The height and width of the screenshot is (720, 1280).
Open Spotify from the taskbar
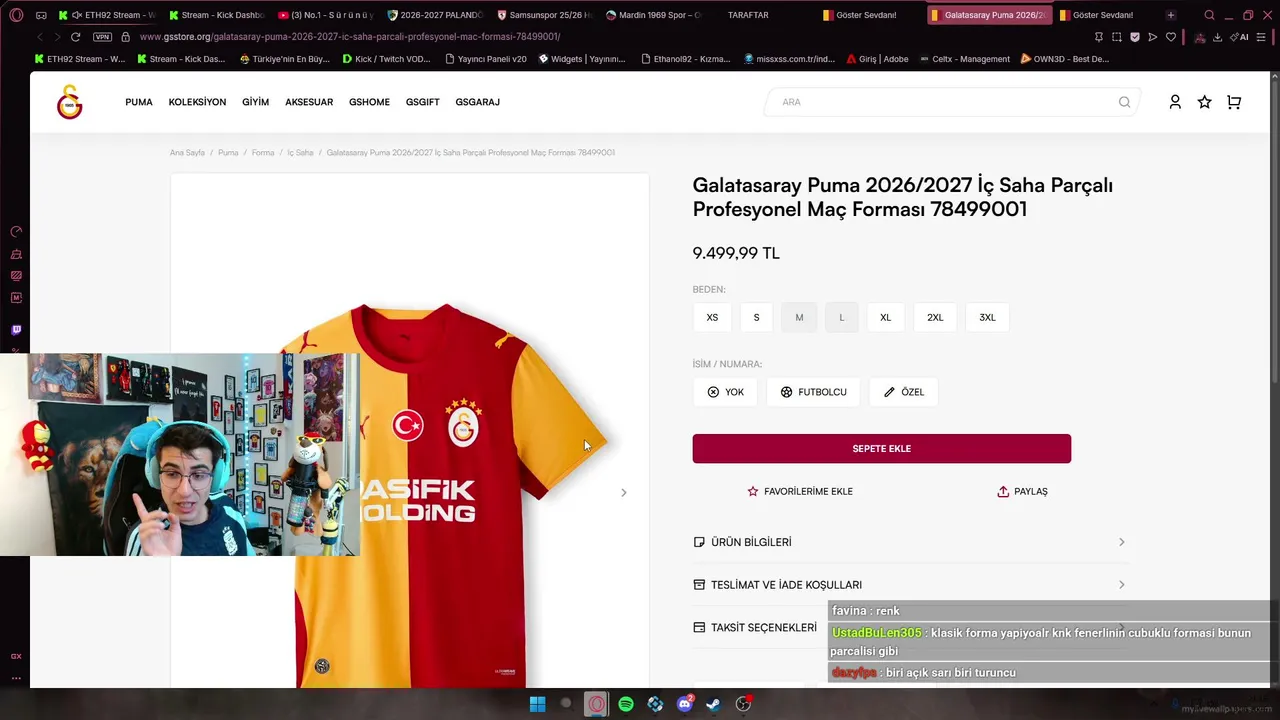click(626, 704)
